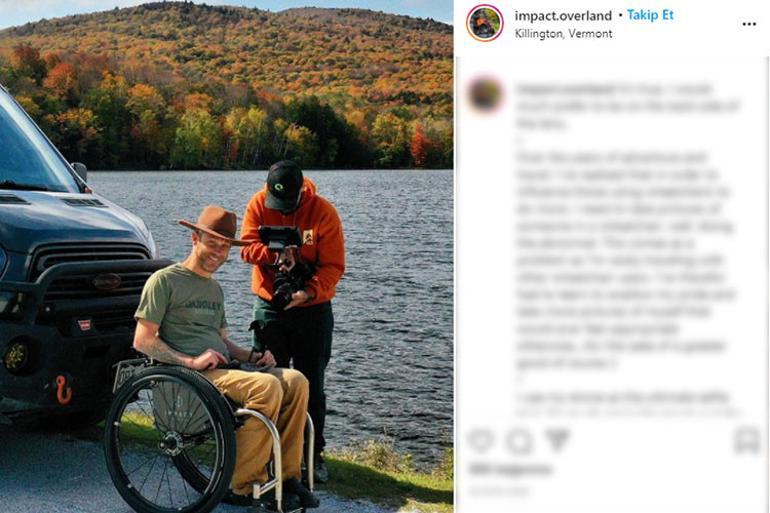The width and height of the screenshot is (770, 513).
Task: Click the blurred caption text body
Action: (626, 259)
